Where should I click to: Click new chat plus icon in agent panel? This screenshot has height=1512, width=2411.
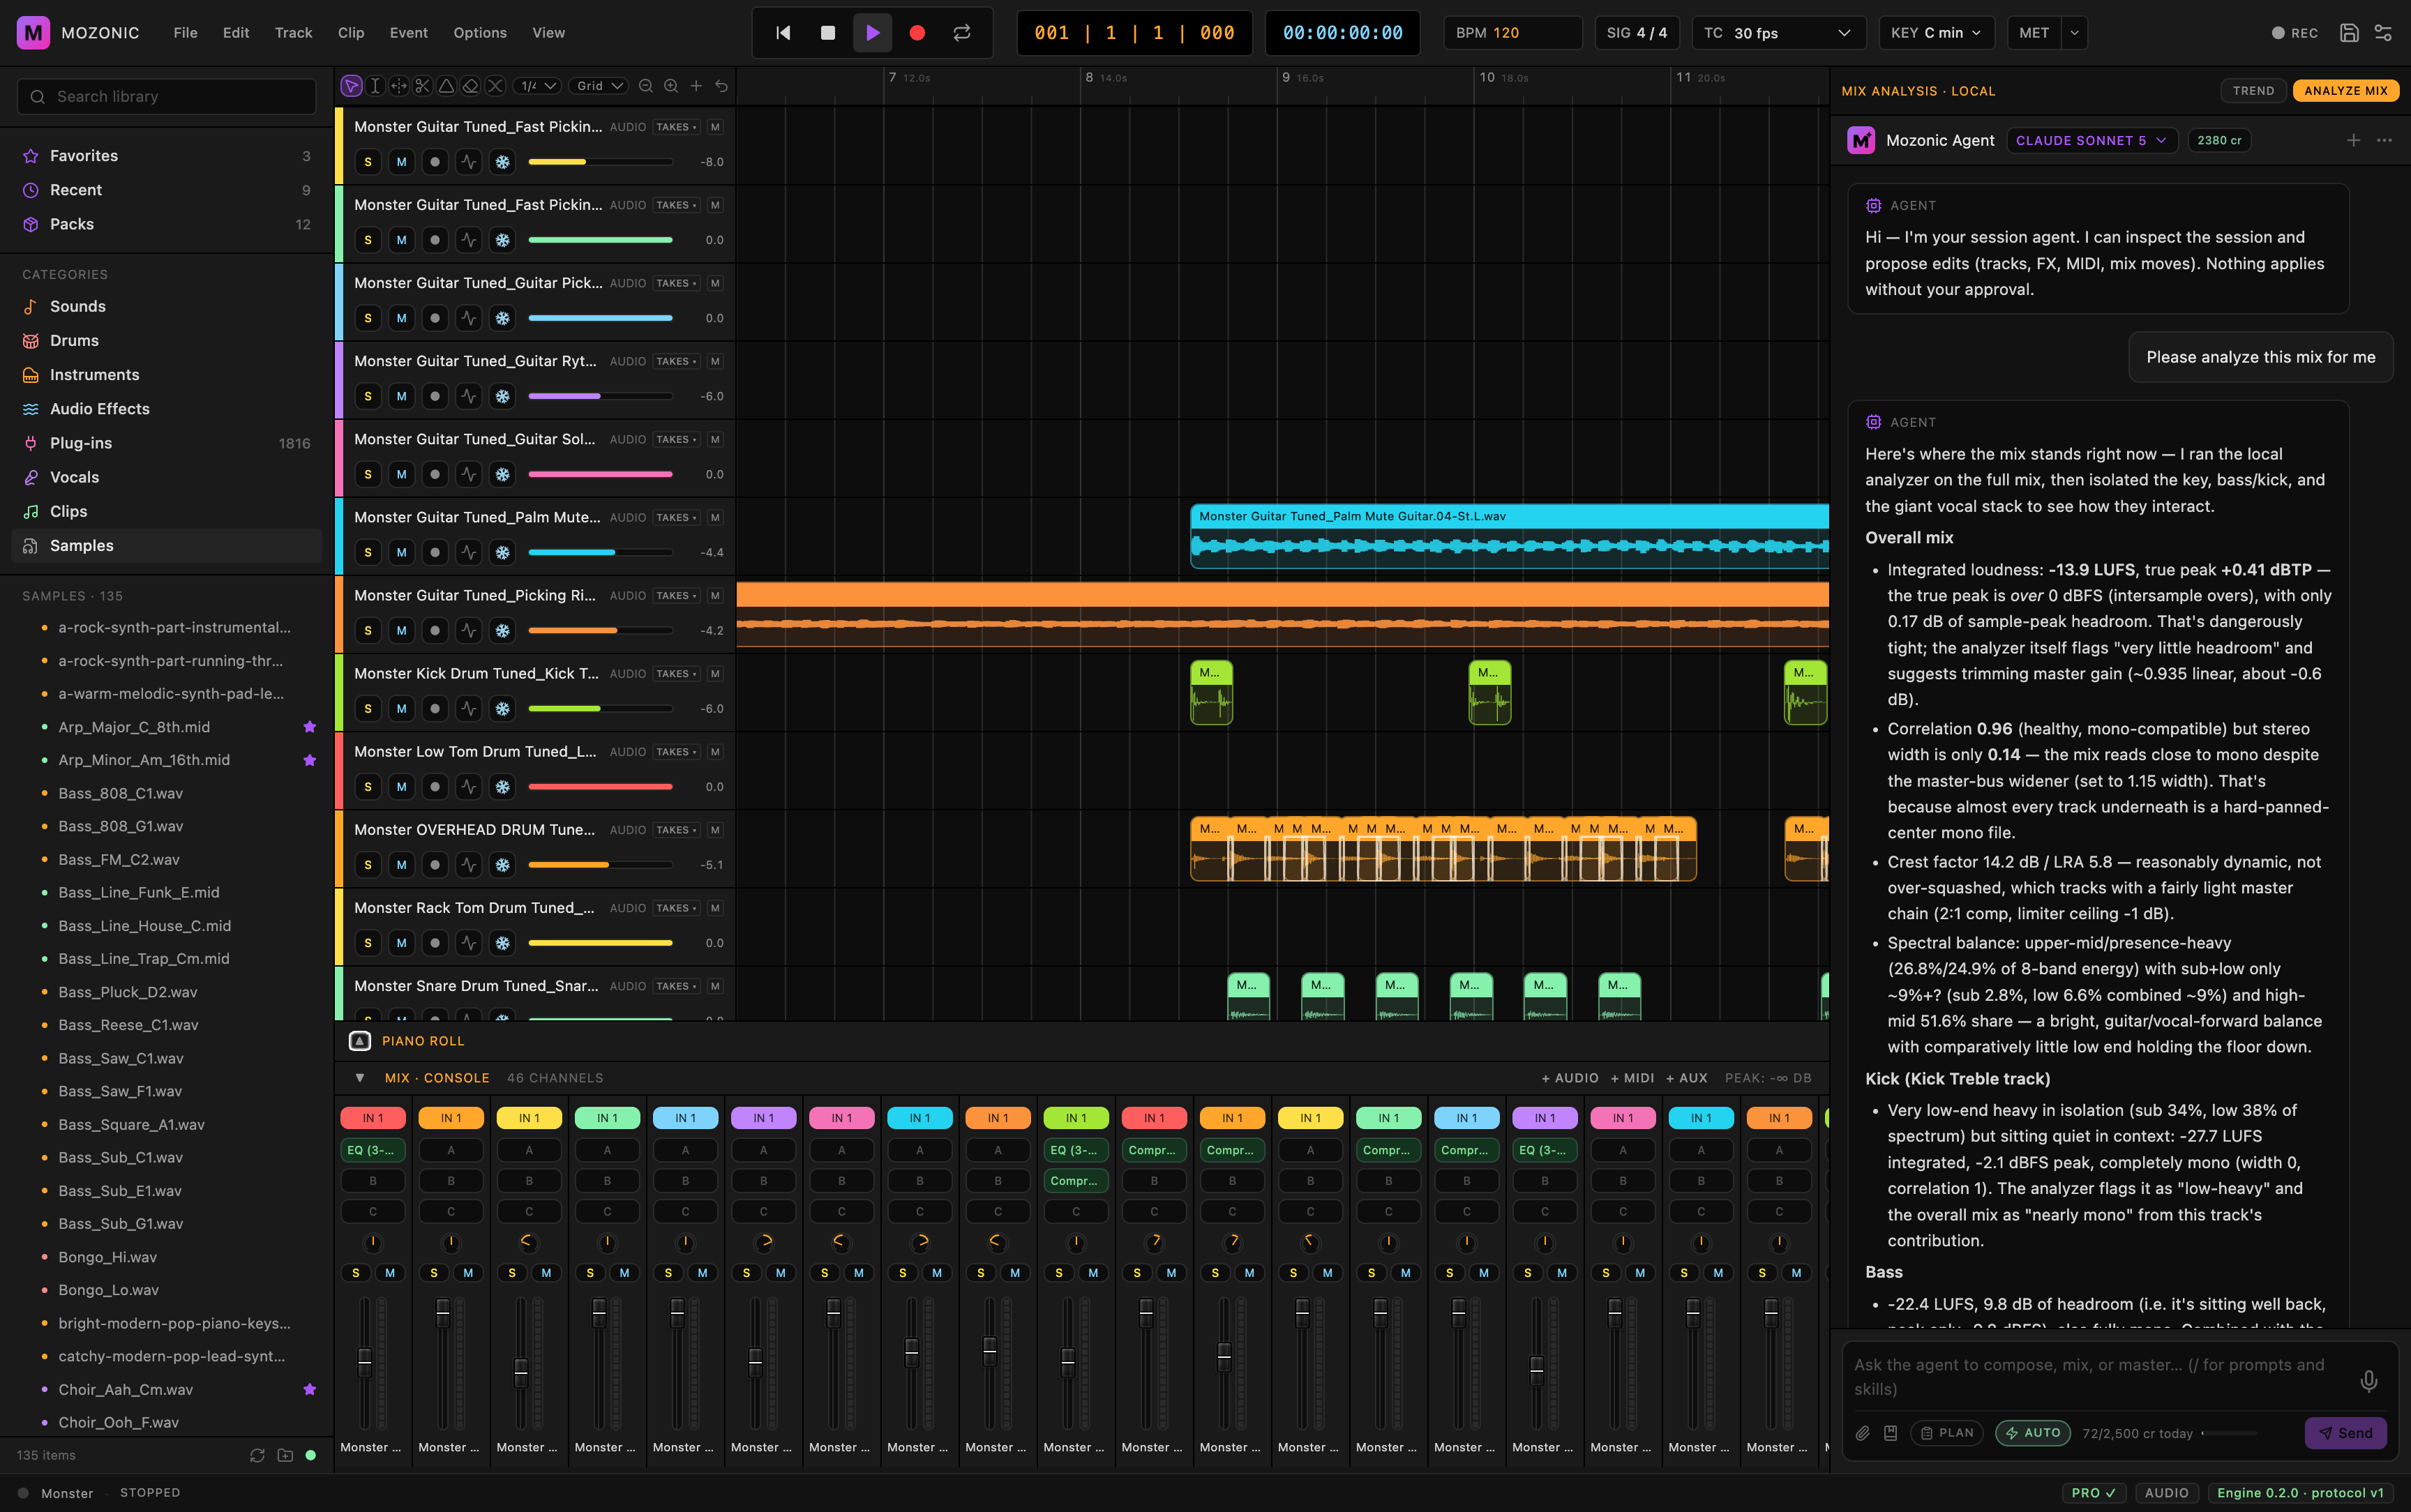tap(2354, 141)
